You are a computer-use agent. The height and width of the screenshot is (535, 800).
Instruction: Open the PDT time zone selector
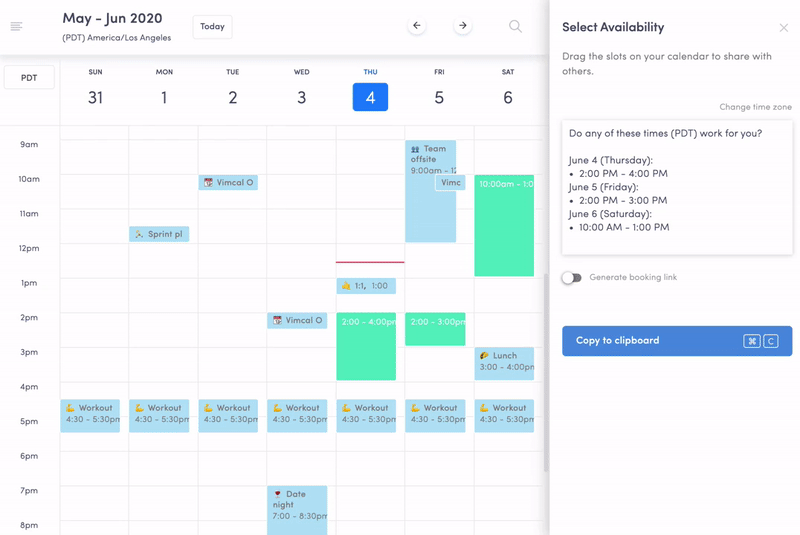click(29, 77)
